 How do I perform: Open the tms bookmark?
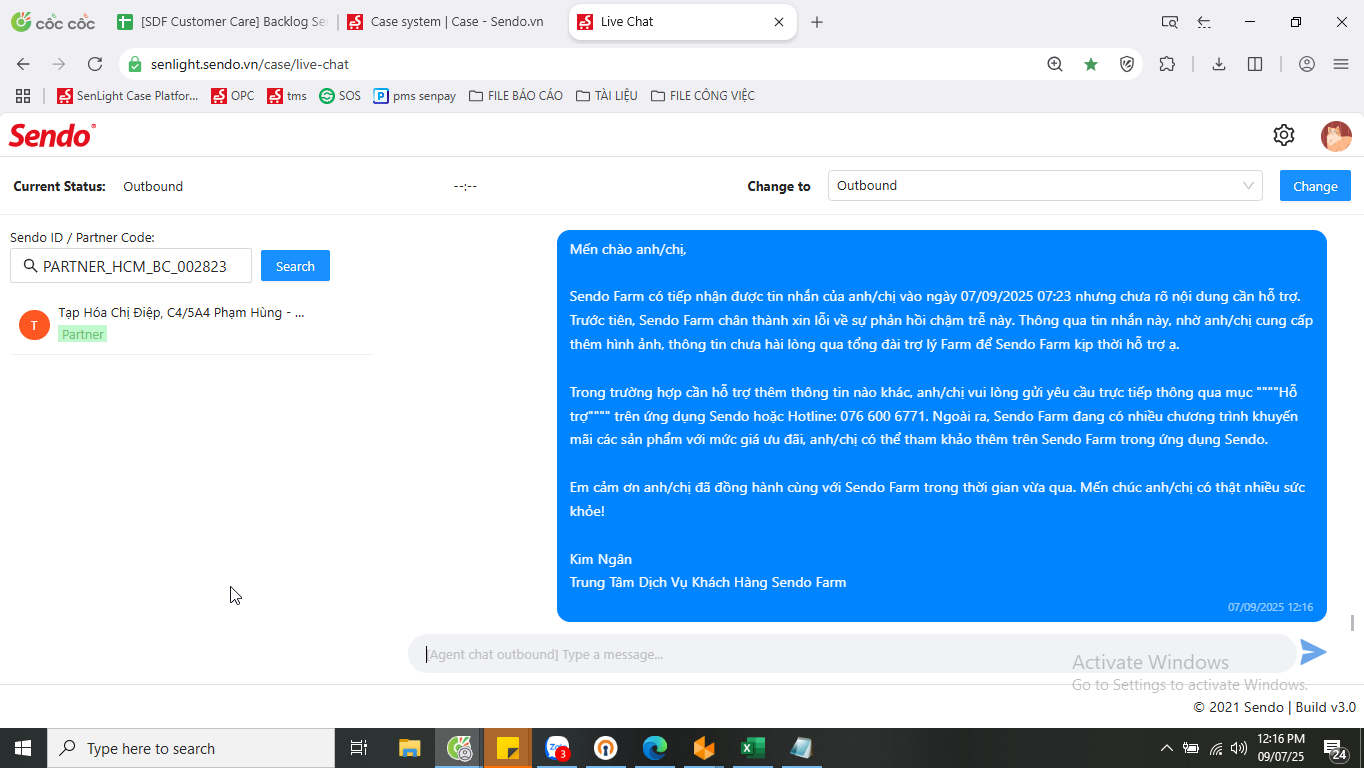tap(287, 96)
